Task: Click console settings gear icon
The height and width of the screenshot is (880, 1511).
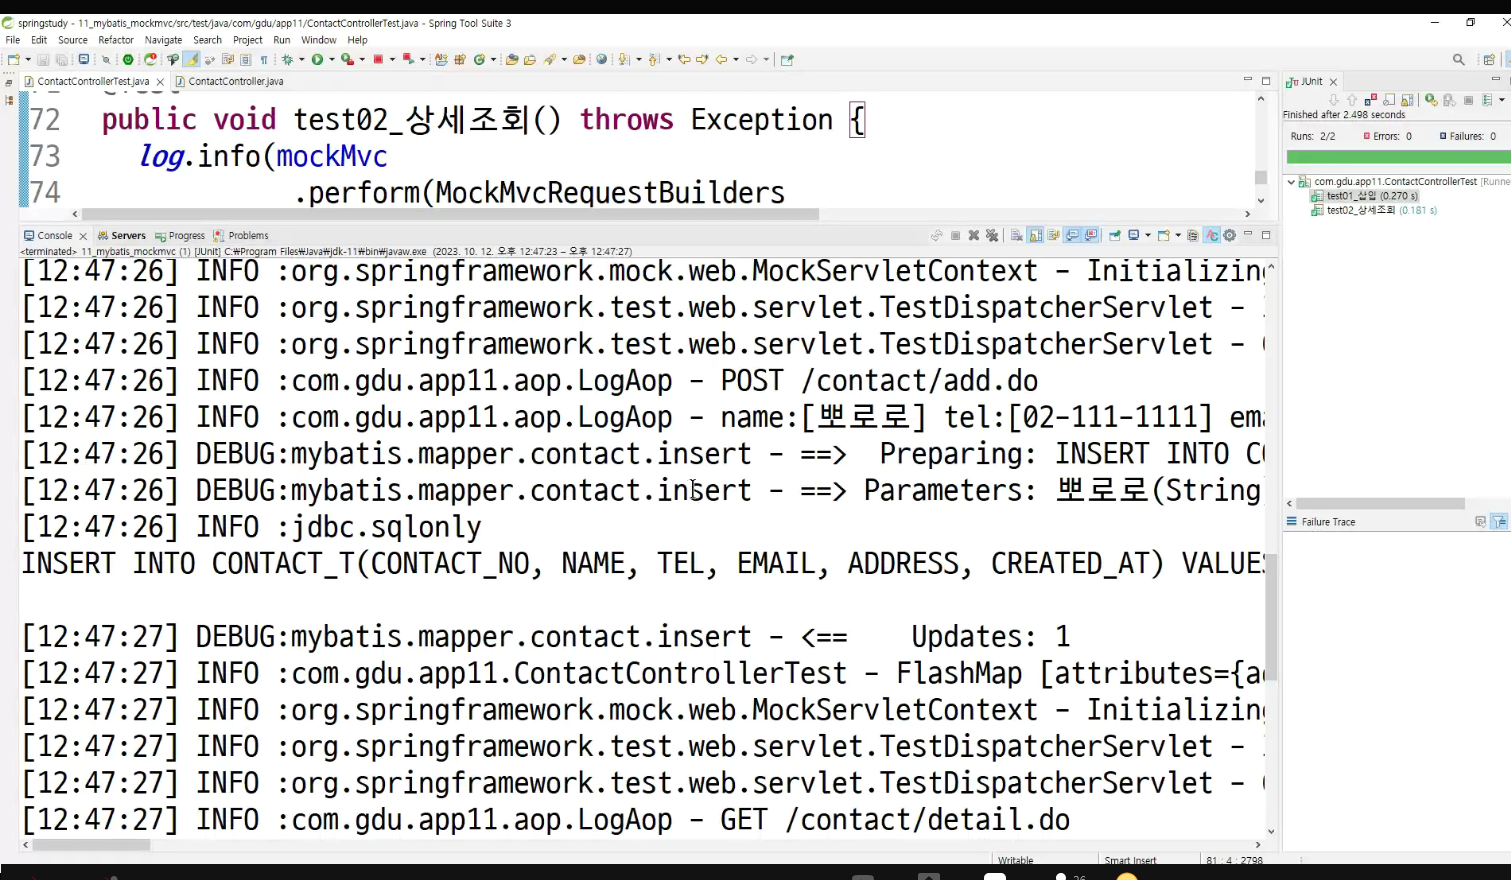Action: coord(1229,236)
